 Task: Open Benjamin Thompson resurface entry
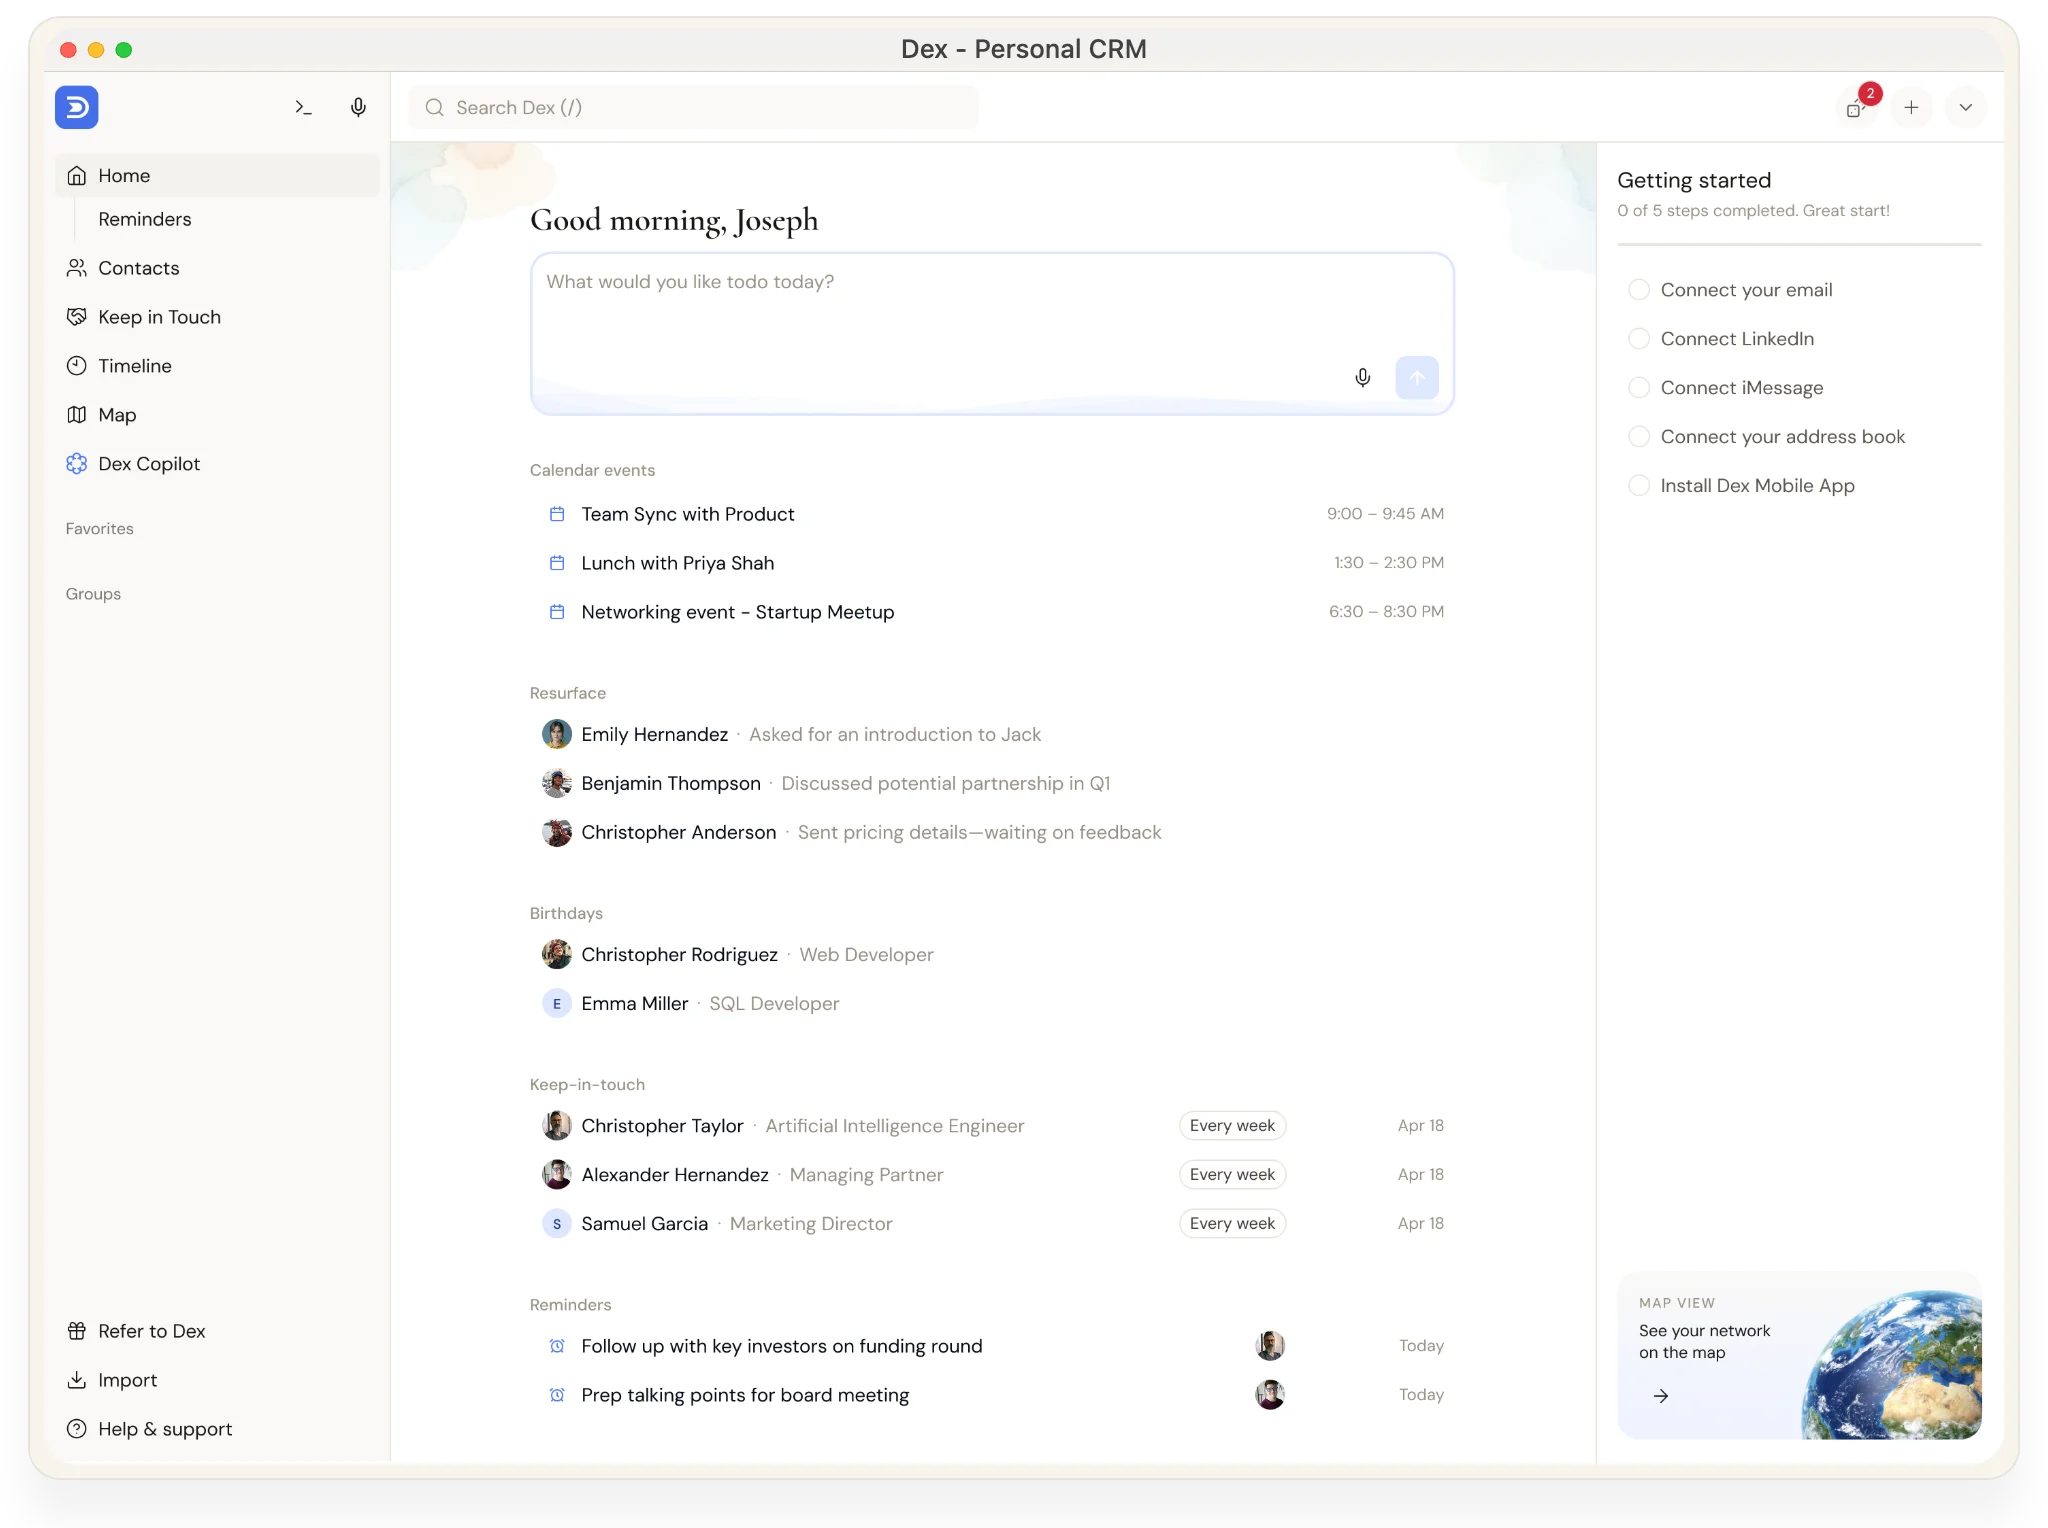click(x=992, y=783)
